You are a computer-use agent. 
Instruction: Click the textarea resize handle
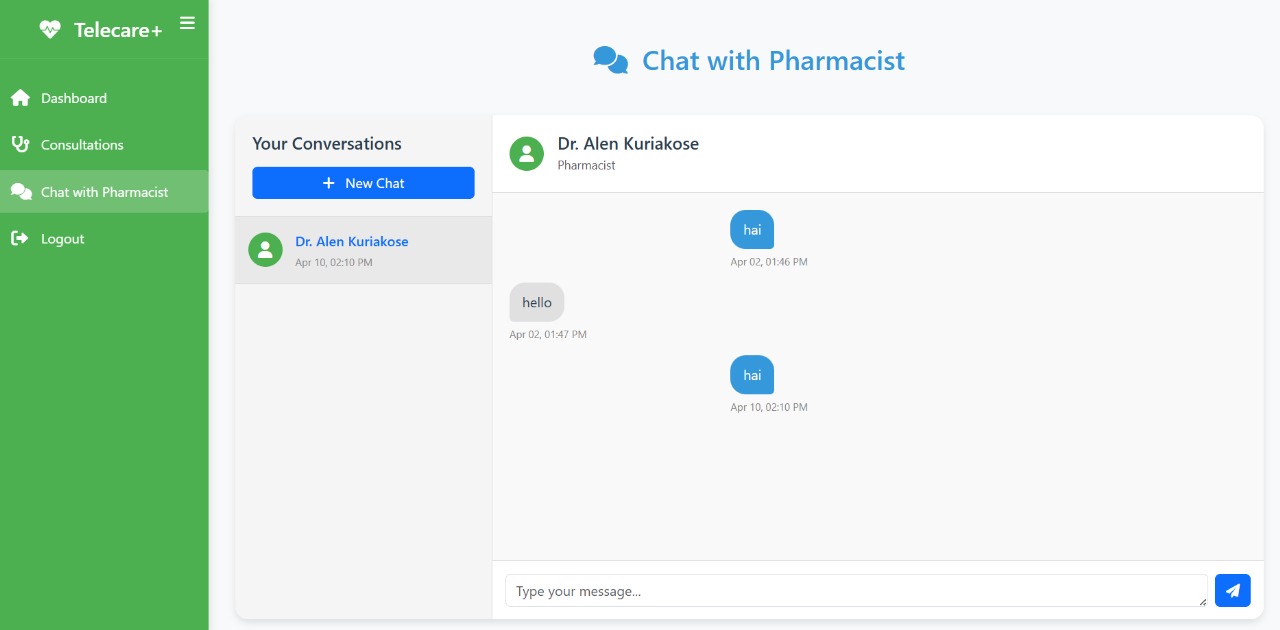1203,601
